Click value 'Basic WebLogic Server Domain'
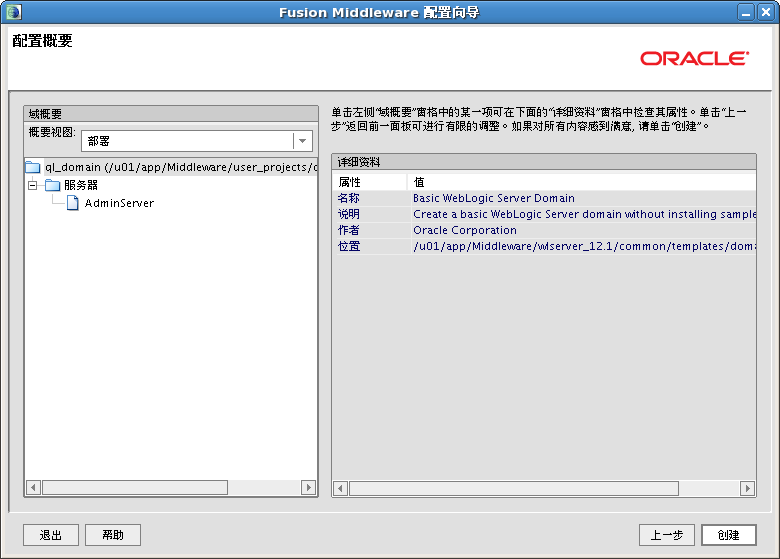 [493, 198]
